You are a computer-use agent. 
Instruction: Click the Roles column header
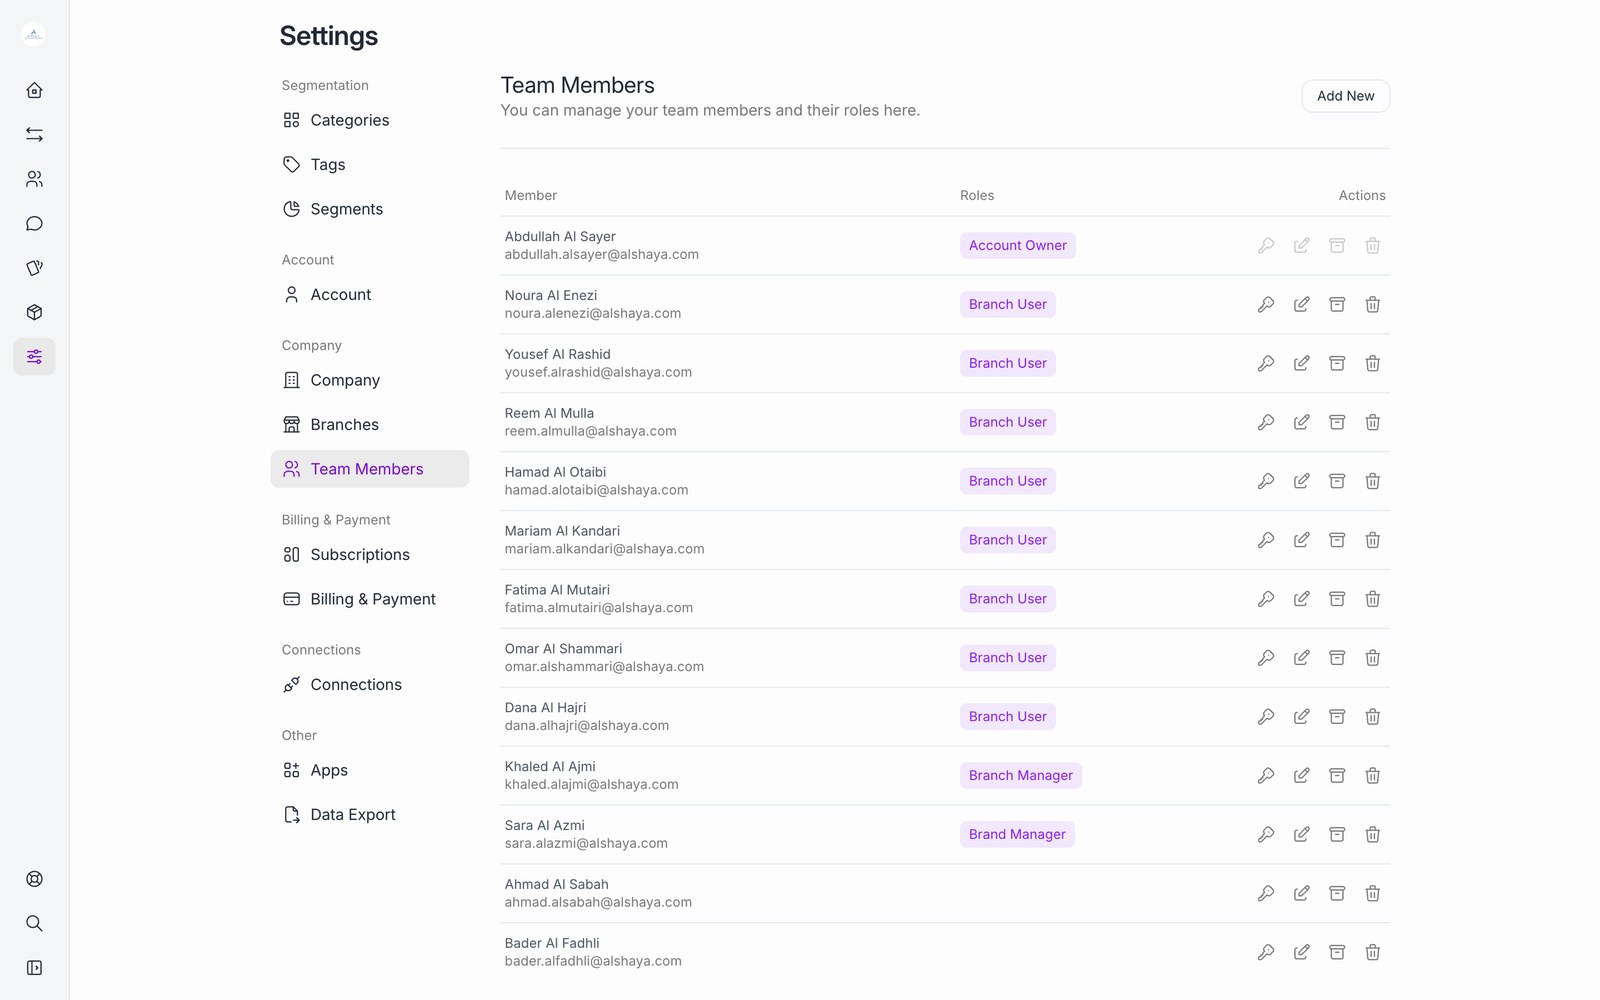tap(977, 195)
